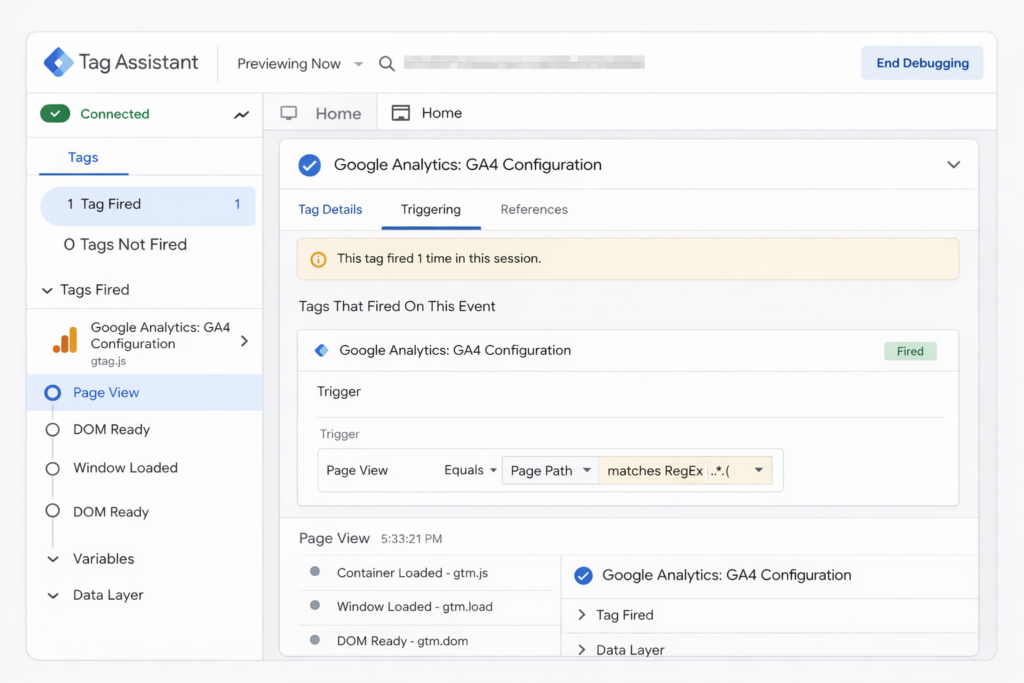The width and height of the screenshot is (1024, 683).
Task: Select the 0 Tags Not Fired filter
Action: [125, 245]
